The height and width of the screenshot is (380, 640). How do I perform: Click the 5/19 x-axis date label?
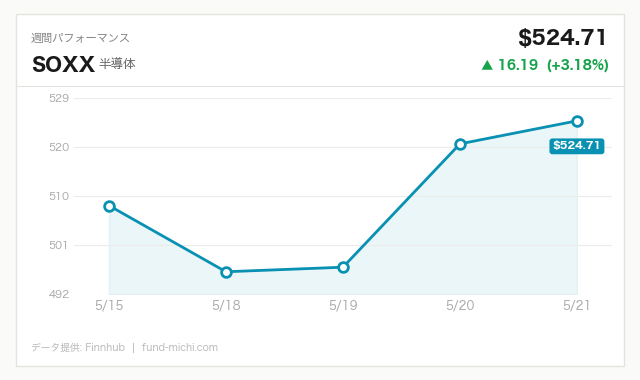[343, 305]
